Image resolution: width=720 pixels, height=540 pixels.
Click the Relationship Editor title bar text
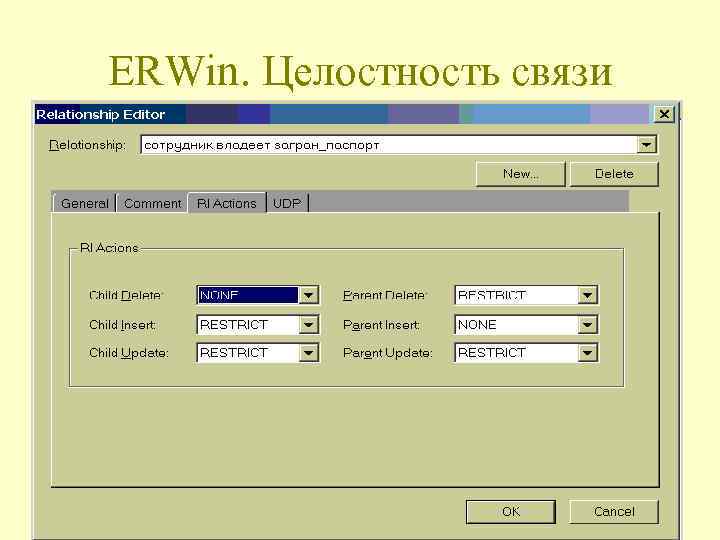pos(101,114)
